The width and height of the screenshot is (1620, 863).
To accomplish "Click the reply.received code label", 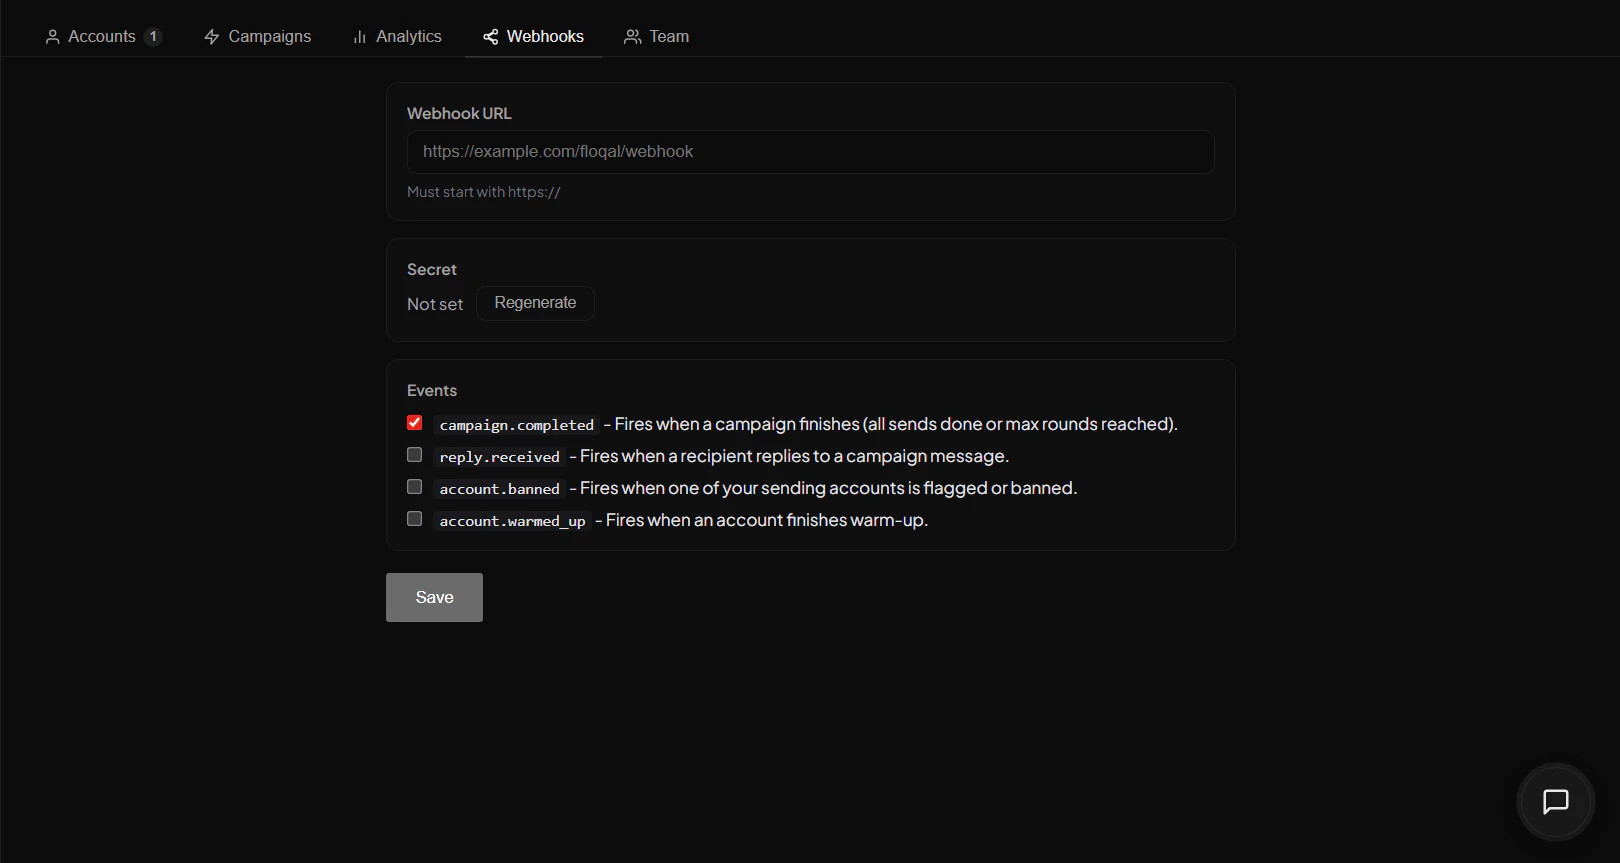I will pos(499,457).
